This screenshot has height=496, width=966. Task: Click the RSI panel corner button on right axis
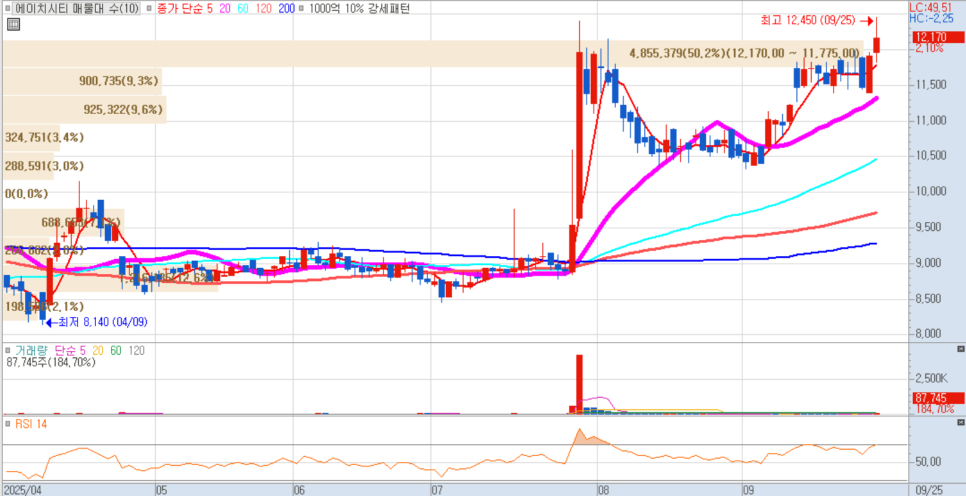[x=960, y=423]
